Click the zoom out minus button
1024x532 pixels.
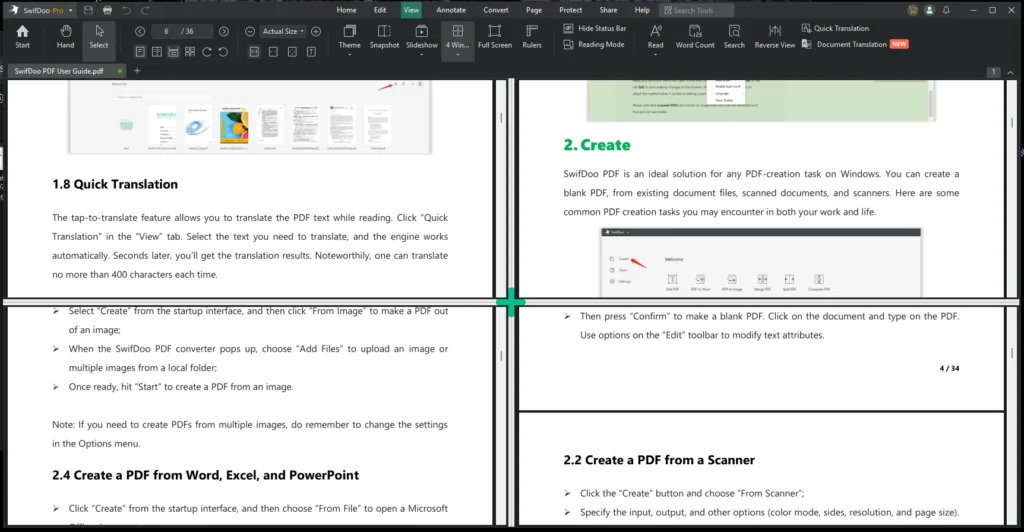(249, 31)
